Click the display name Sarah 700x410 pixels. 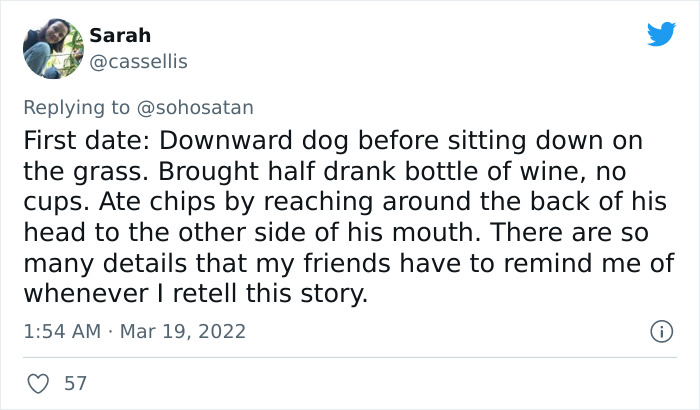(x=120, y=35)
